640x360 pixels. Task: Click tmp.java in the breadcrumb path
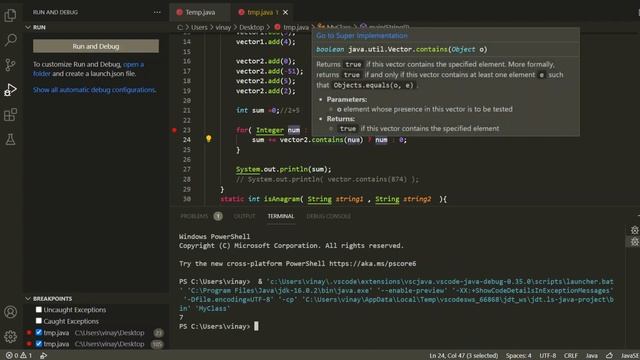[x=296, y=27]
